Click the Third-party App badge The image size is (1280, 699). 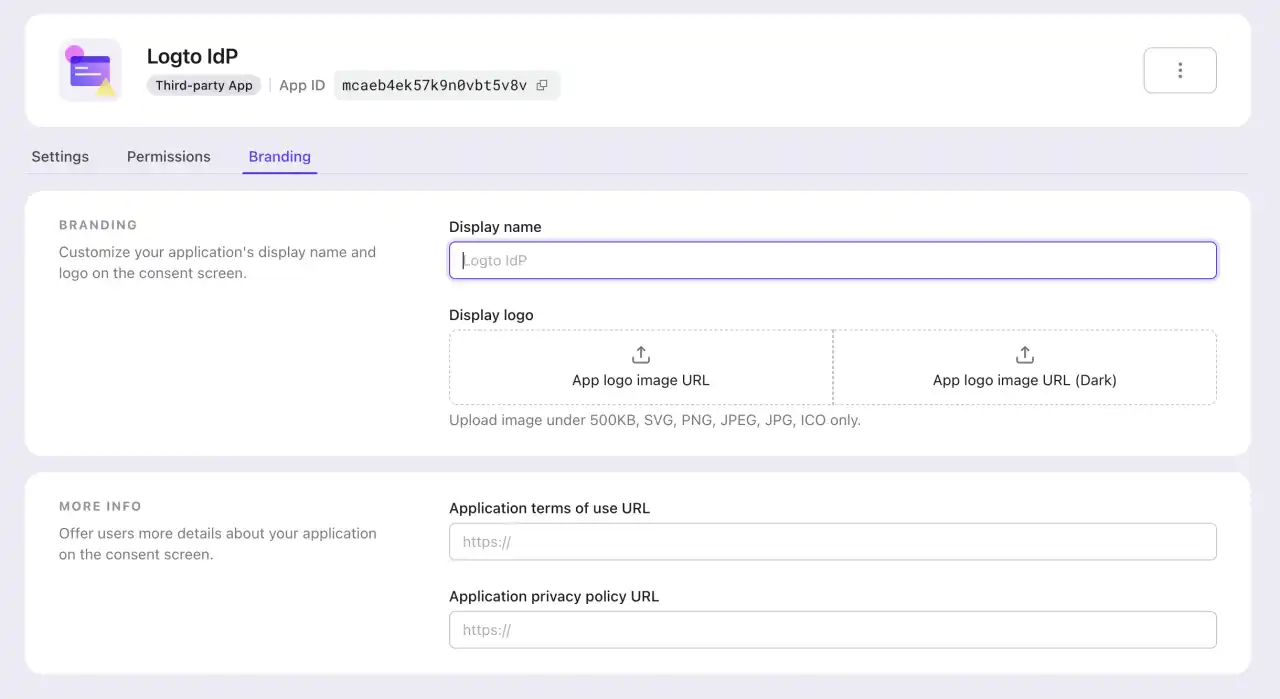[204, 85]
